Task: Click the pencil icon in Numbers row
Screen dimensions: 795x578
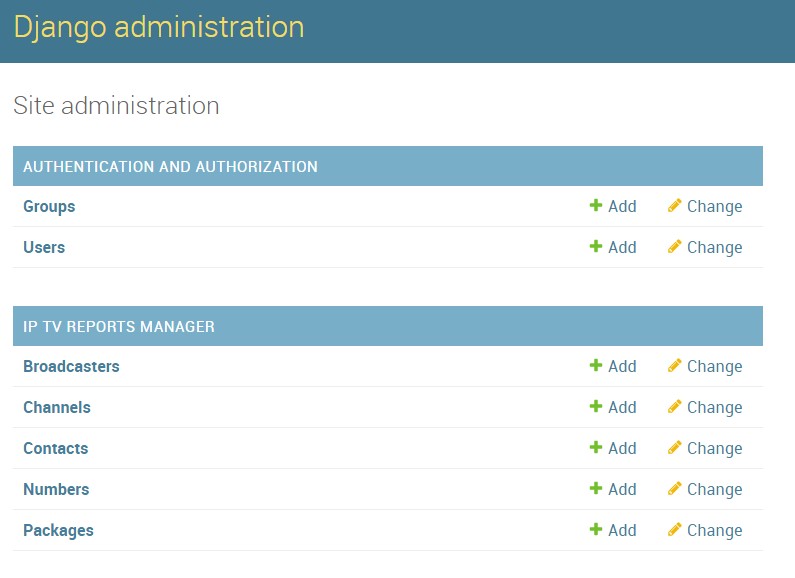Action: (x=674, y=489)
